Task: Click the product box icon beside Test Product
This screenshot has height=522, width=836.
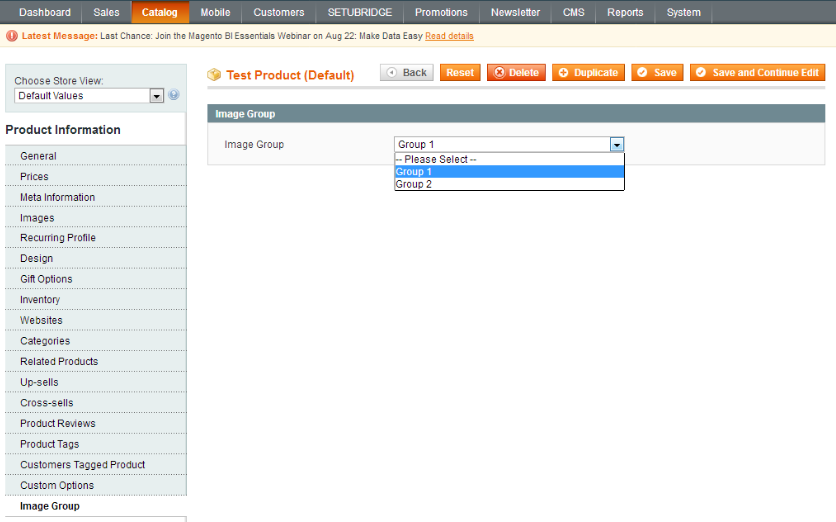Action: [x=214, y=74]
